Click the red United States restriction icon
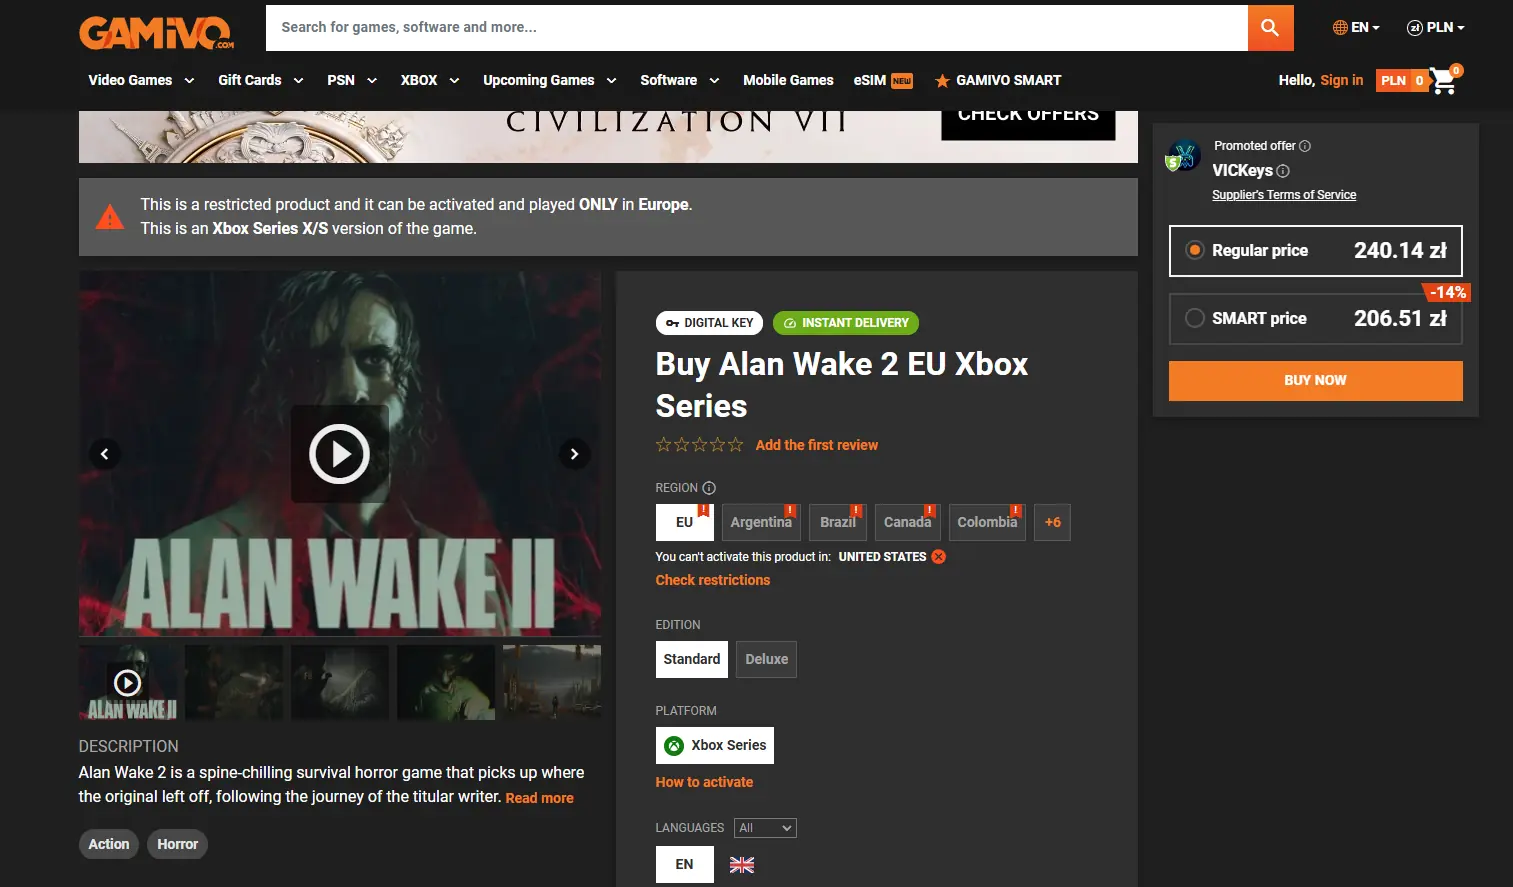The height and width of the screenshot is (887, 1513). (x=938, y=557)
